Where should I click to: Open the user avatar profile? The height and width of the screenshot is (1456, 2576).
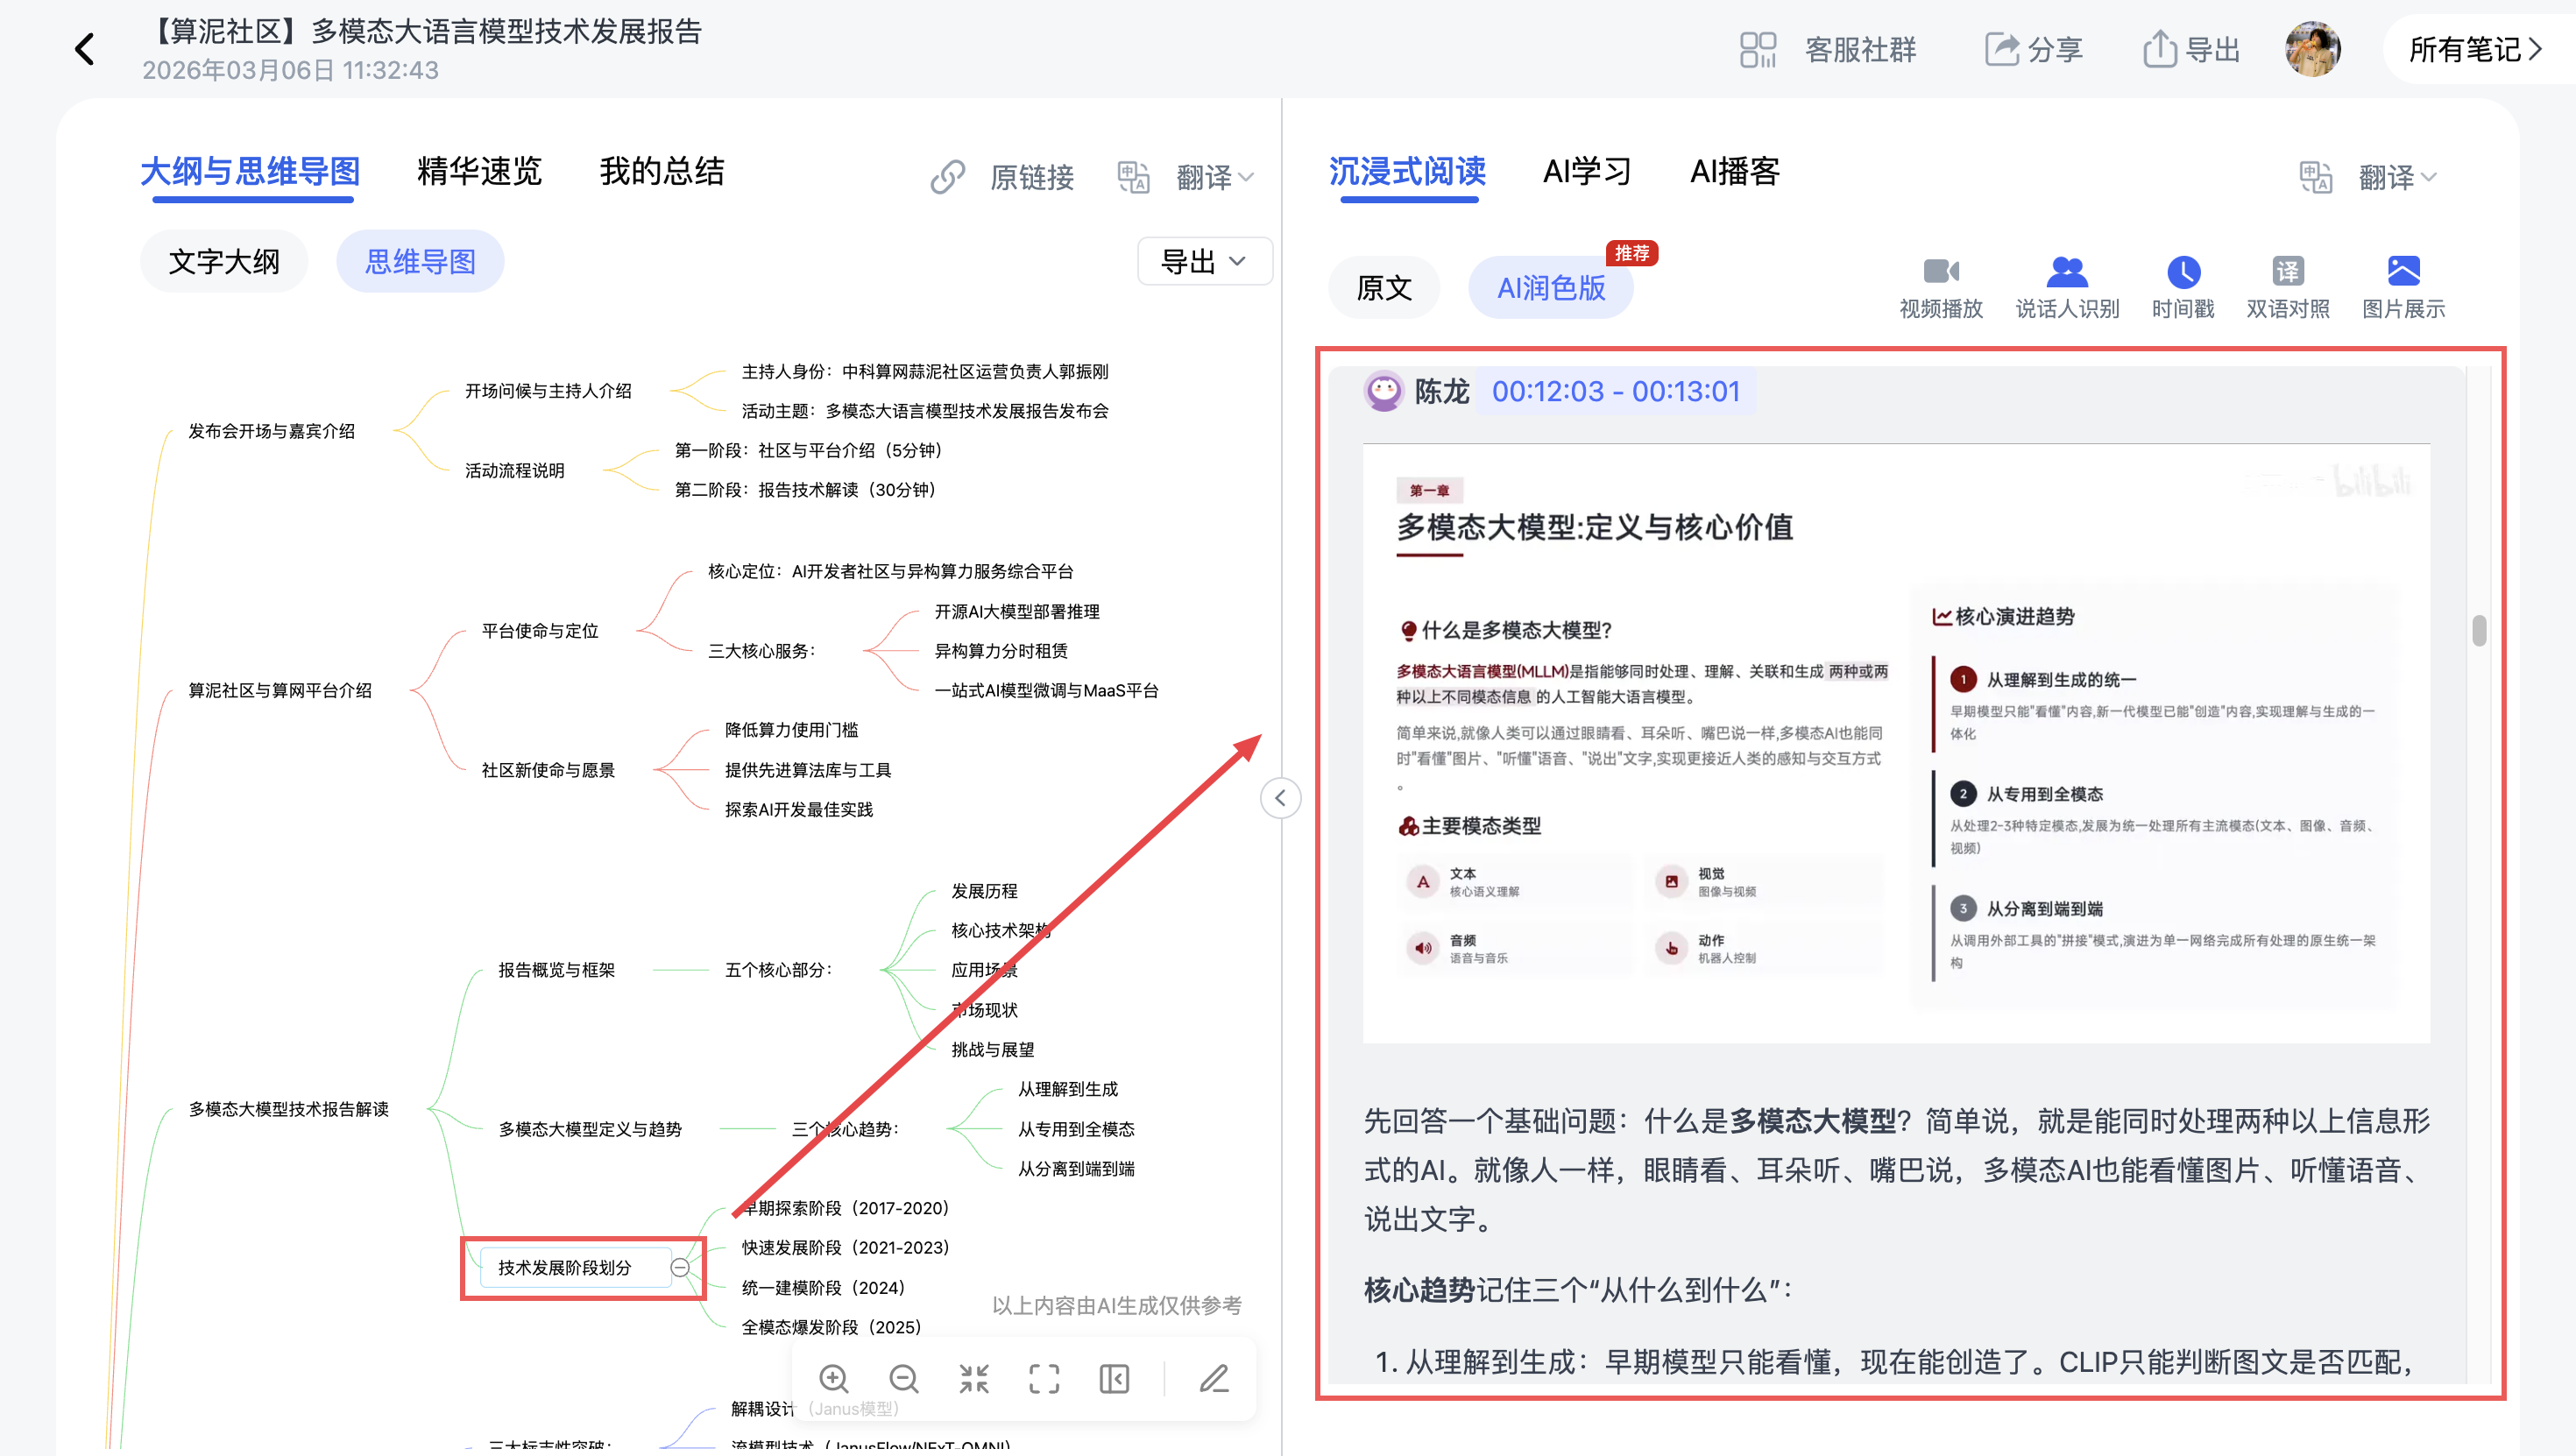2313,48
